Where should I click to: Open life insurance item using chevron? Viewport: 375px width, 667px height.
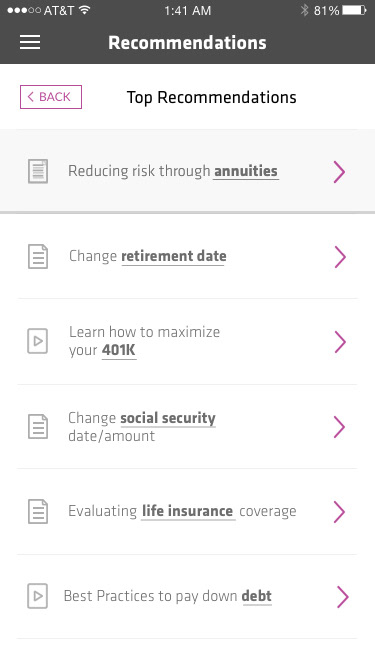pos(339,511)
